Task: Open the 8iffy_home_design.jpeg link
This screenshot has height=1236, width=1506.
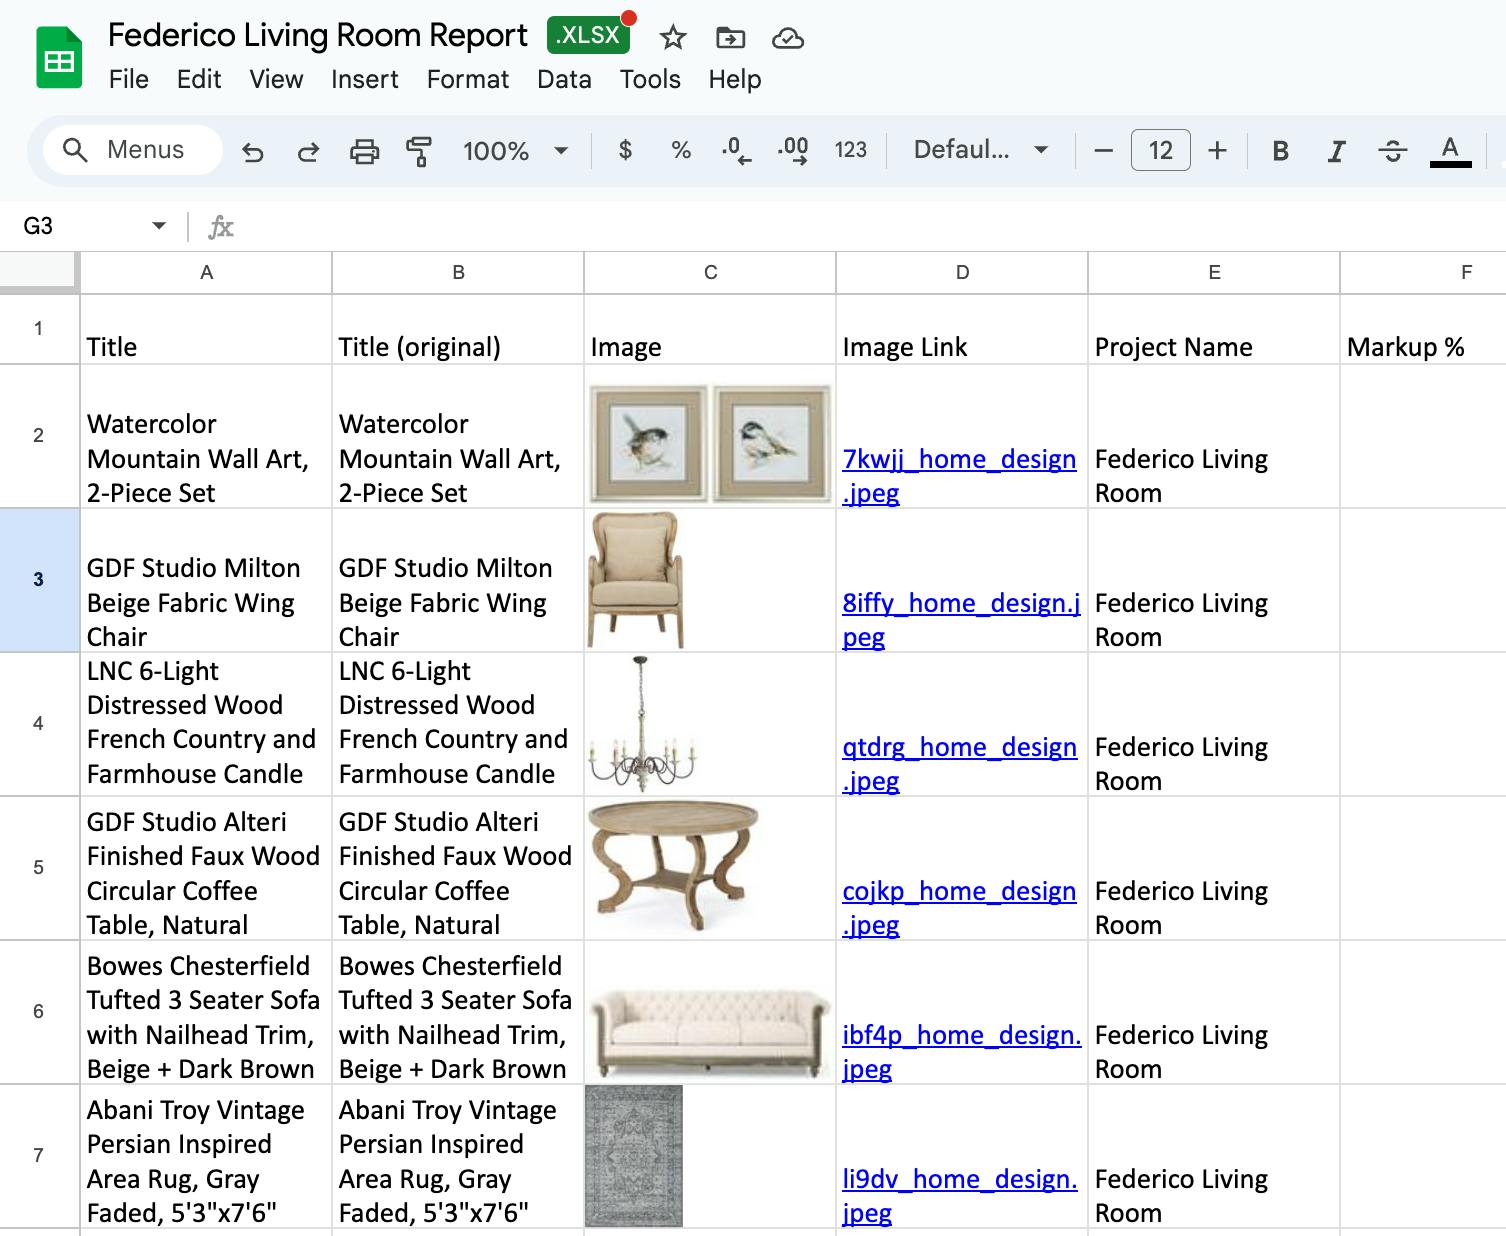Action: click(x=961, y=620)
